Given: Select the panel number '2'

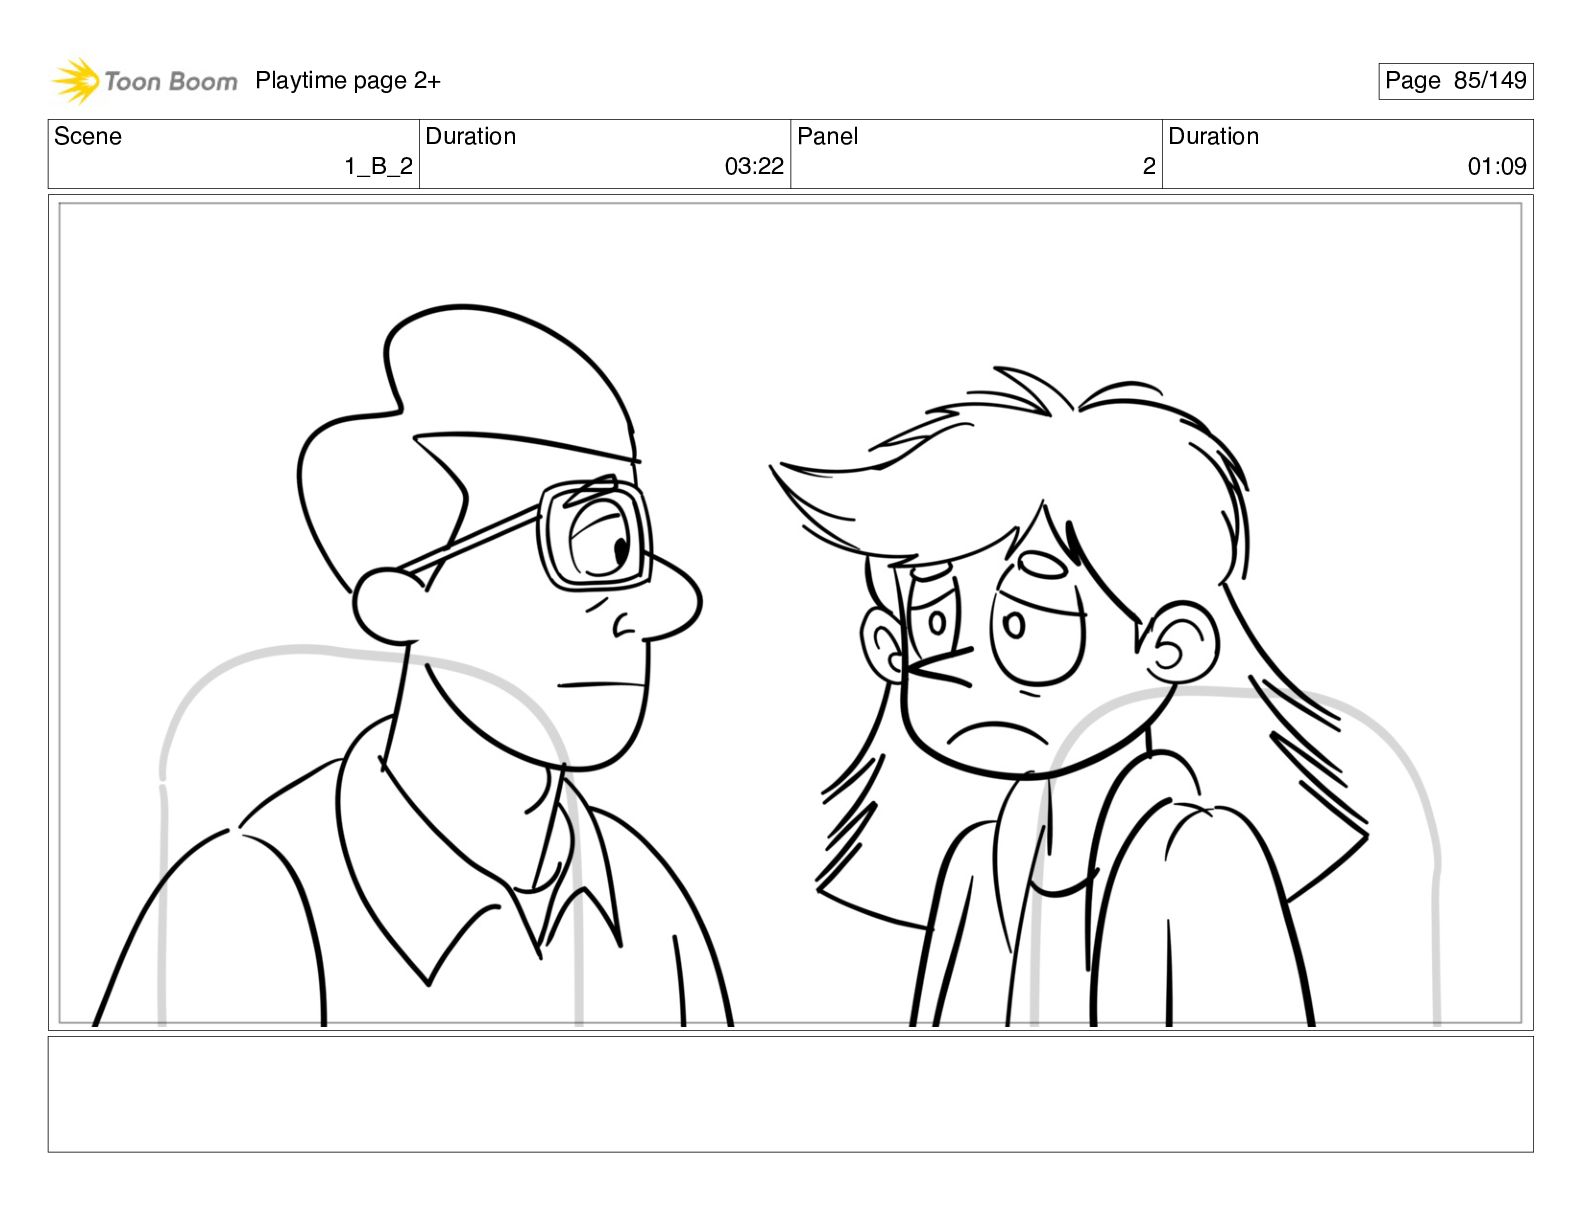Looking at the screenshot, I should click(x=1149, y=167).
